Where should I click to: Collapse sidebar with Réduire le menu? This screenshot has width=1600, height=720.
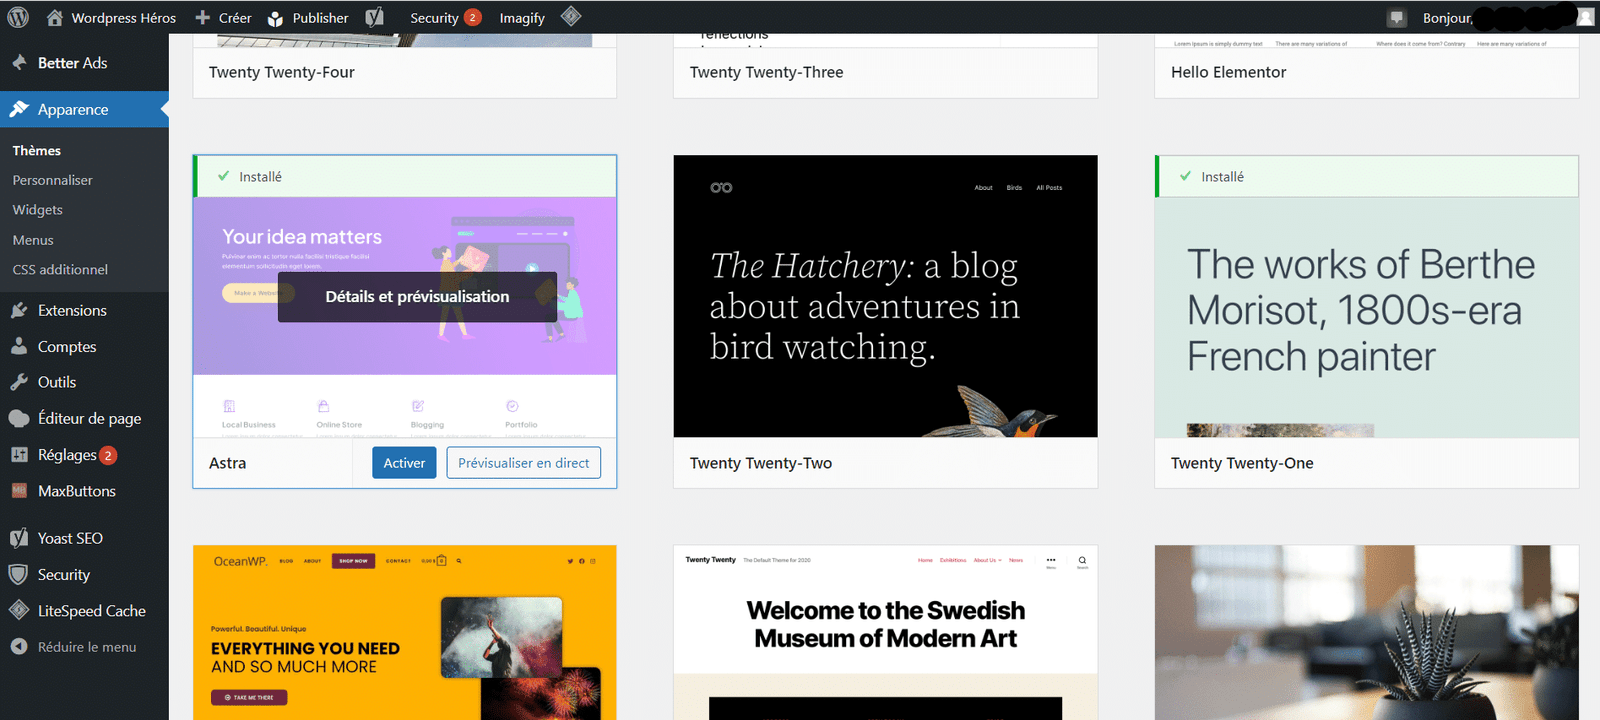pyautogui.click(x=86, y=647)
